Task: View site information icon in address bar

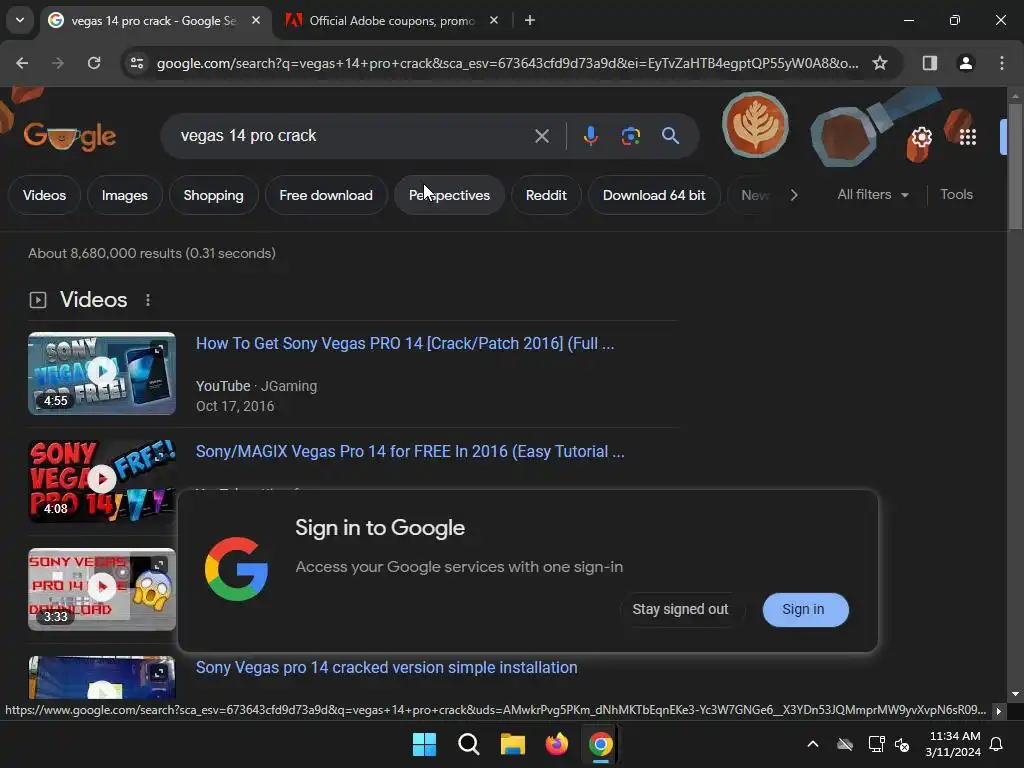Action: [136, 63]
